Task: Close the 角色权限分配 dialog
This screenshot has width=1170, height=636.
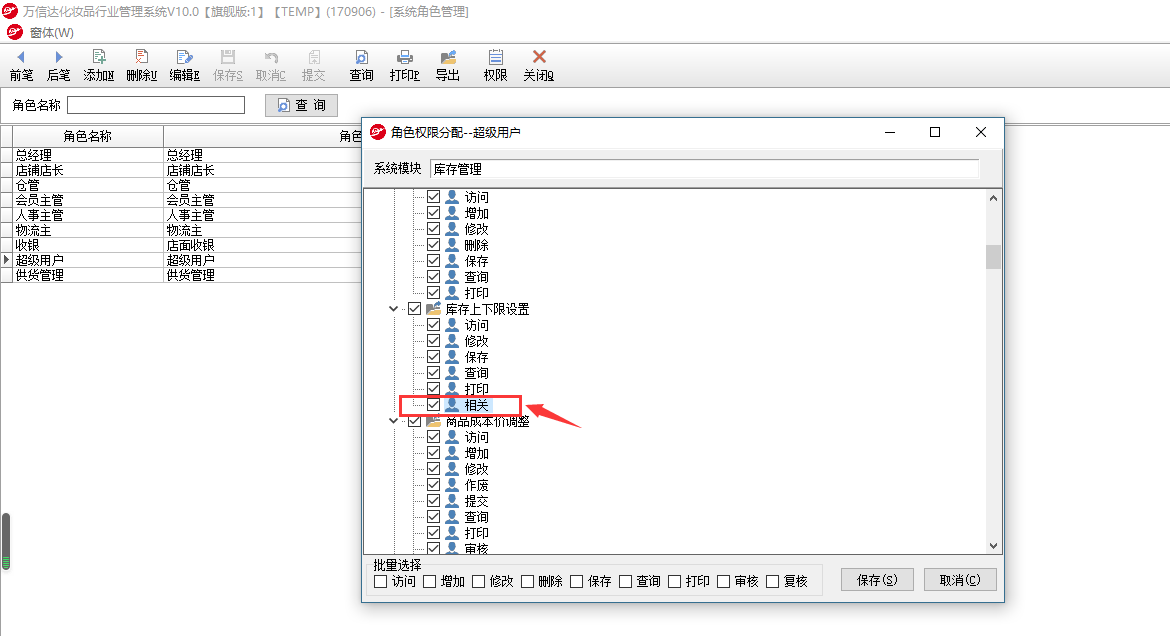Action: tap(980, 132)
